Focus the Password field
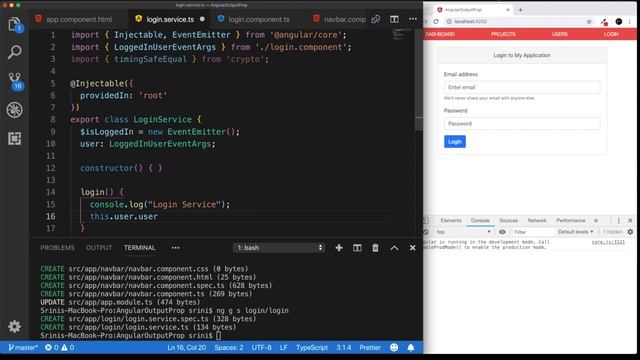Screen dimensions: 640x360 tap(522, 124)
